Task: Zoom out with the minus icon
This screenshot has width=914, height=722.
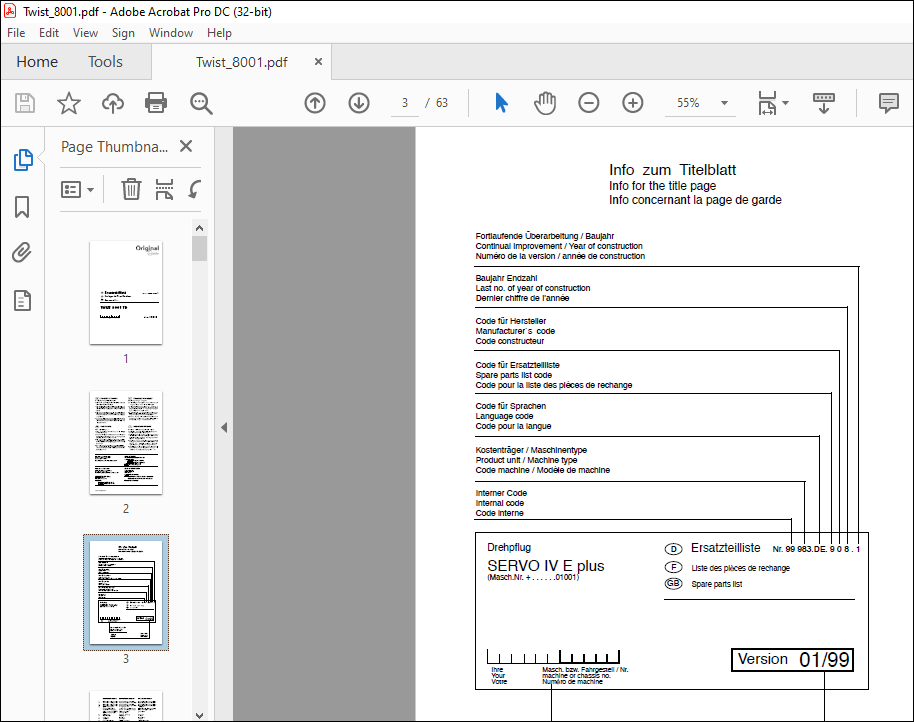Action: pyautogui.click(x=589, y=103)
